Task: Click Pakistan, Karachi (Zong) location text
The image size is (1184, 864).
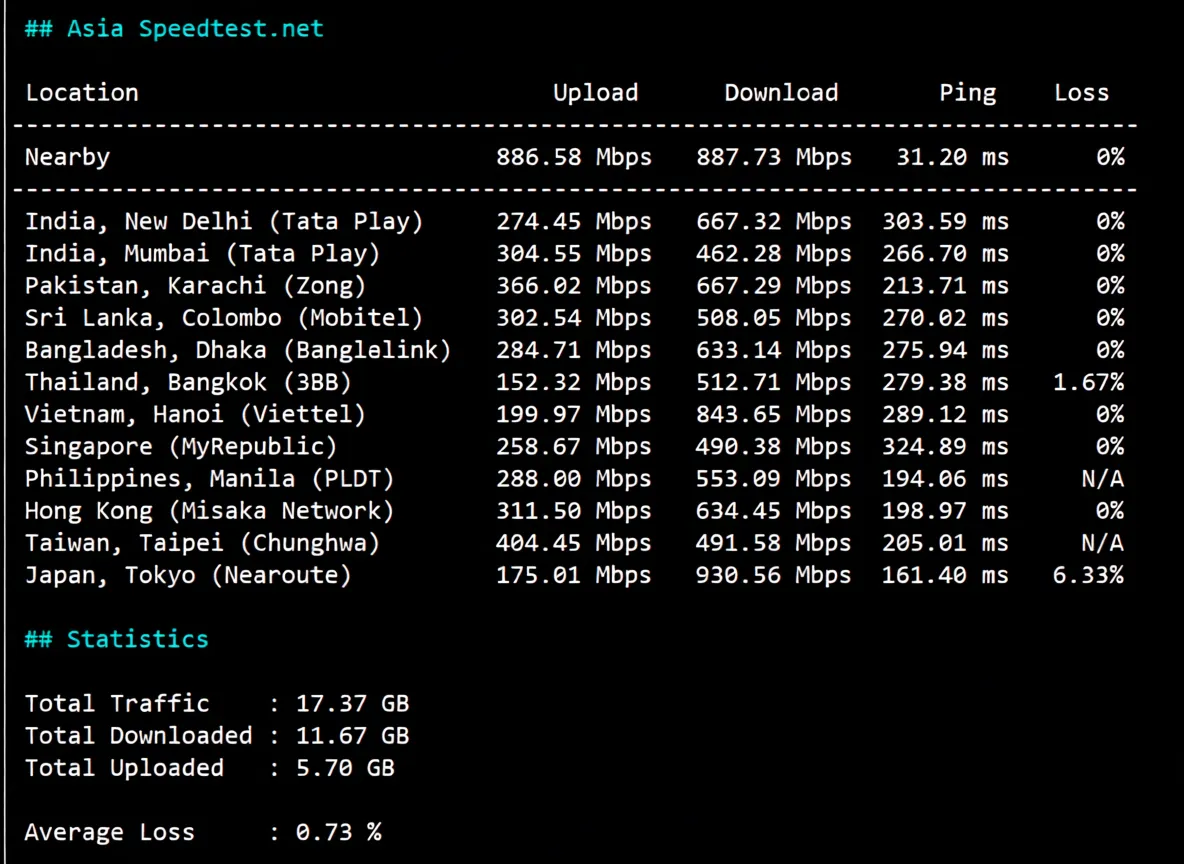Action: [194, 285]
